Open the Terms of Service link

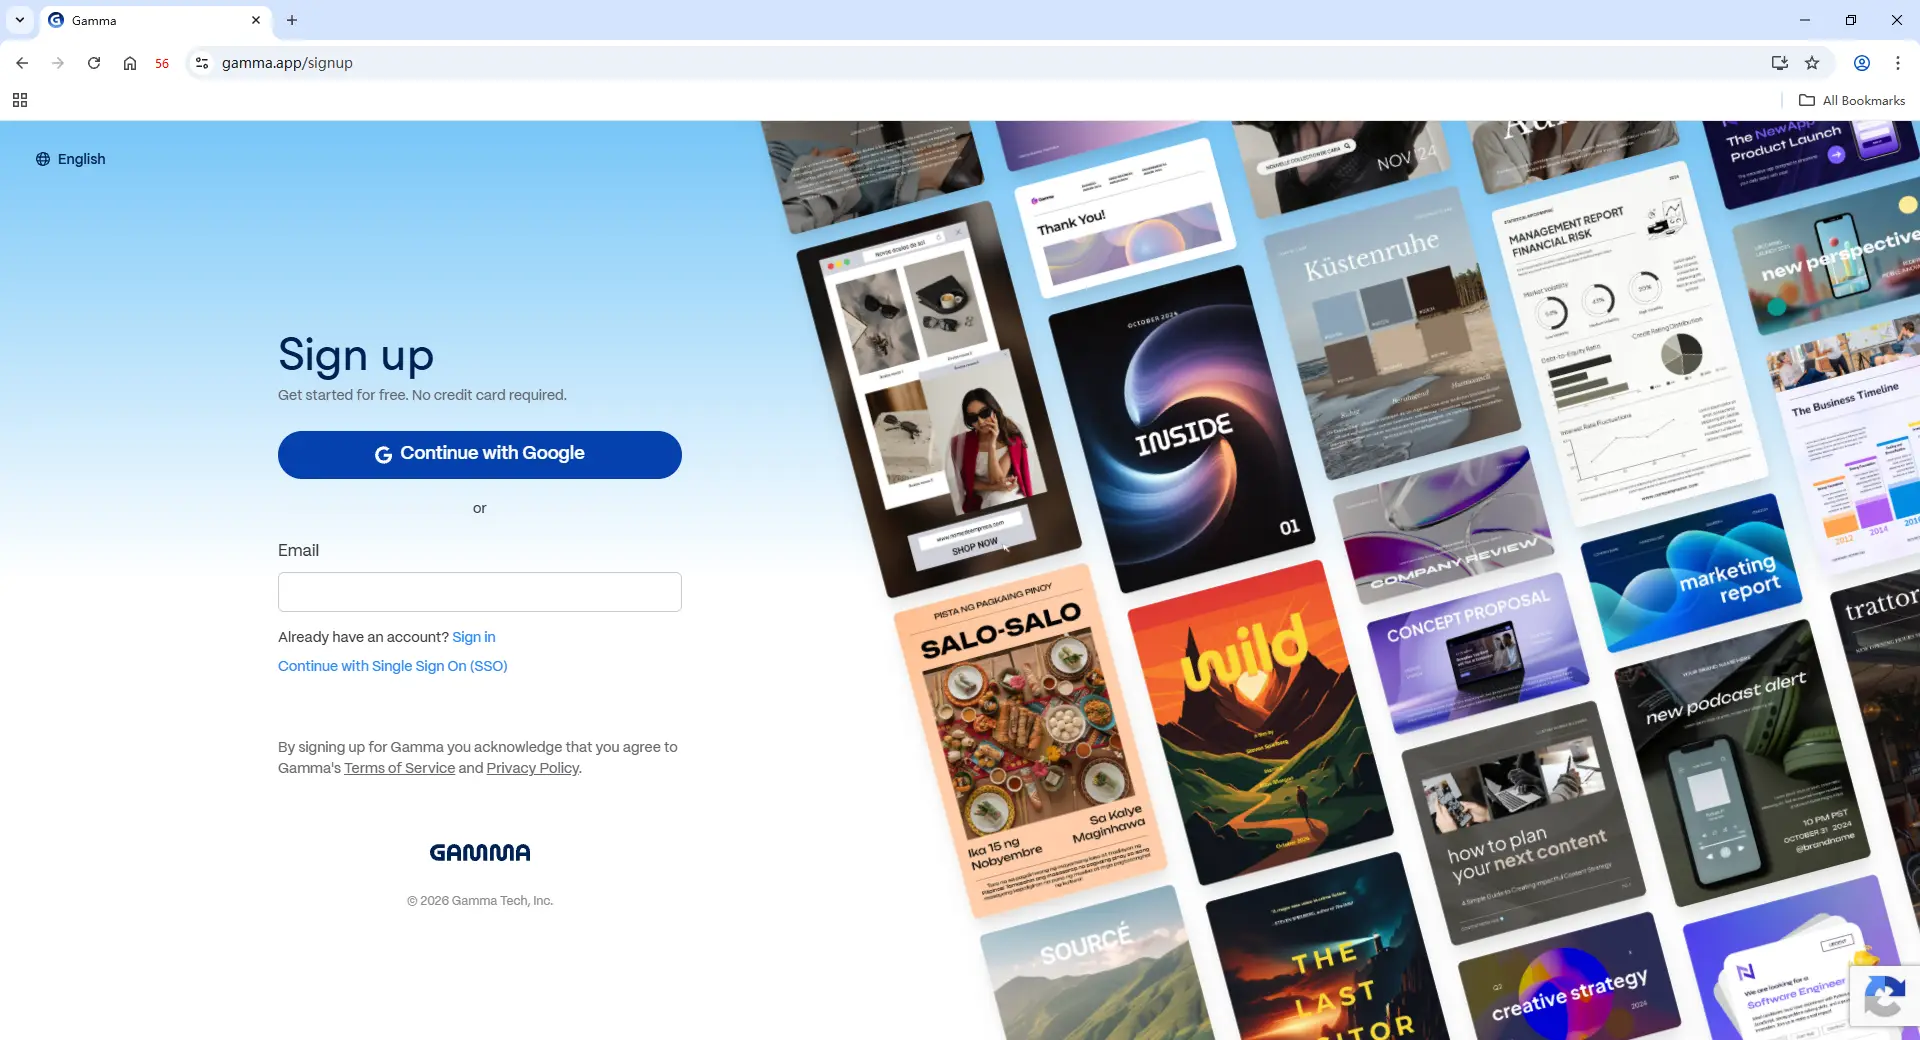click(399, 768)
